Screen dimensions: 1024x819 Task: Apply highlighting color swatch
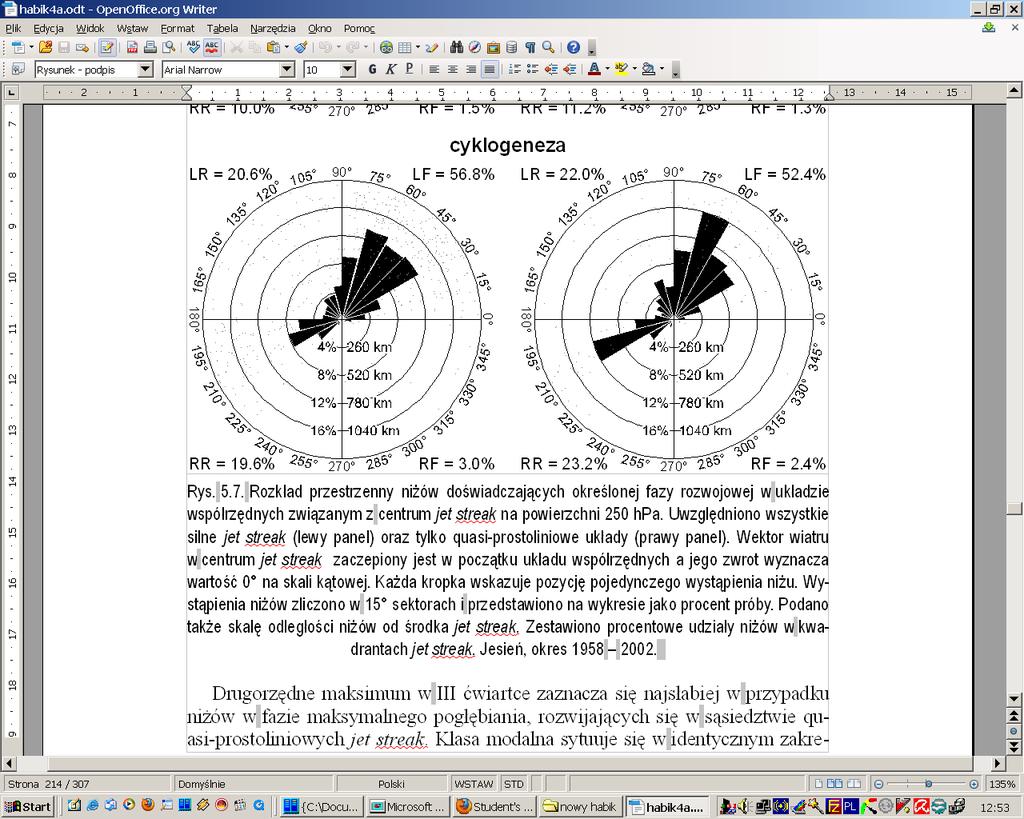[x=621, y=69]
